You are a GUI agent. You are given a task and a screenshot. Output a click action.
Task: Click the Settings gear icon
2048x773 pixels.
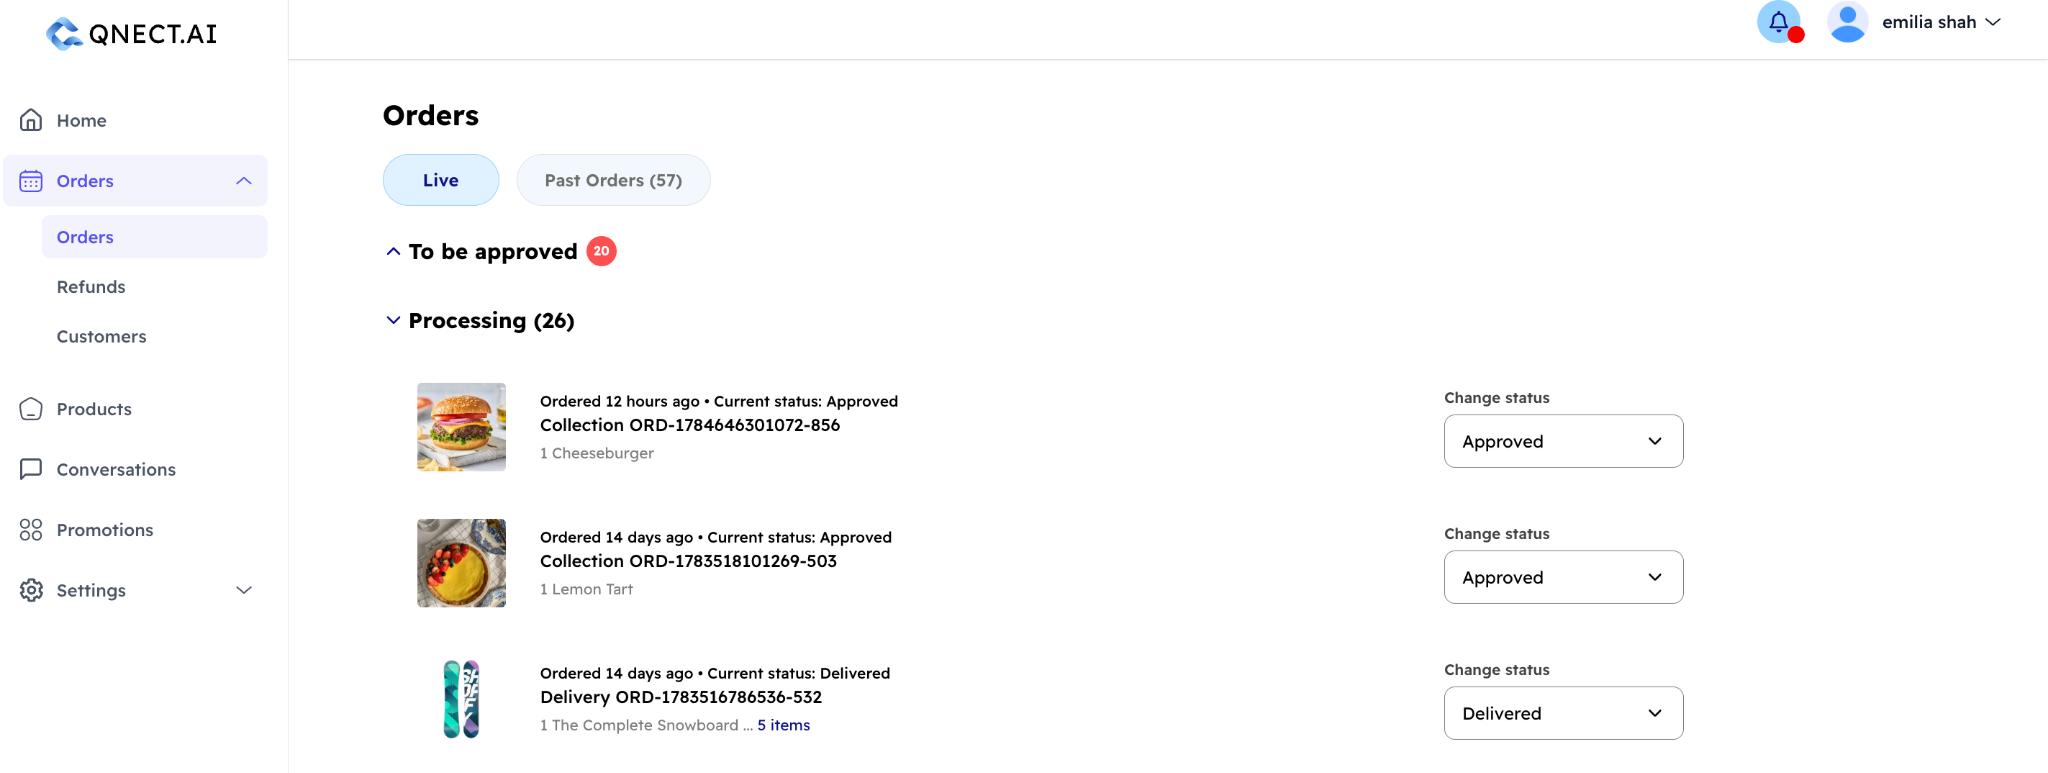pos(31,590)
